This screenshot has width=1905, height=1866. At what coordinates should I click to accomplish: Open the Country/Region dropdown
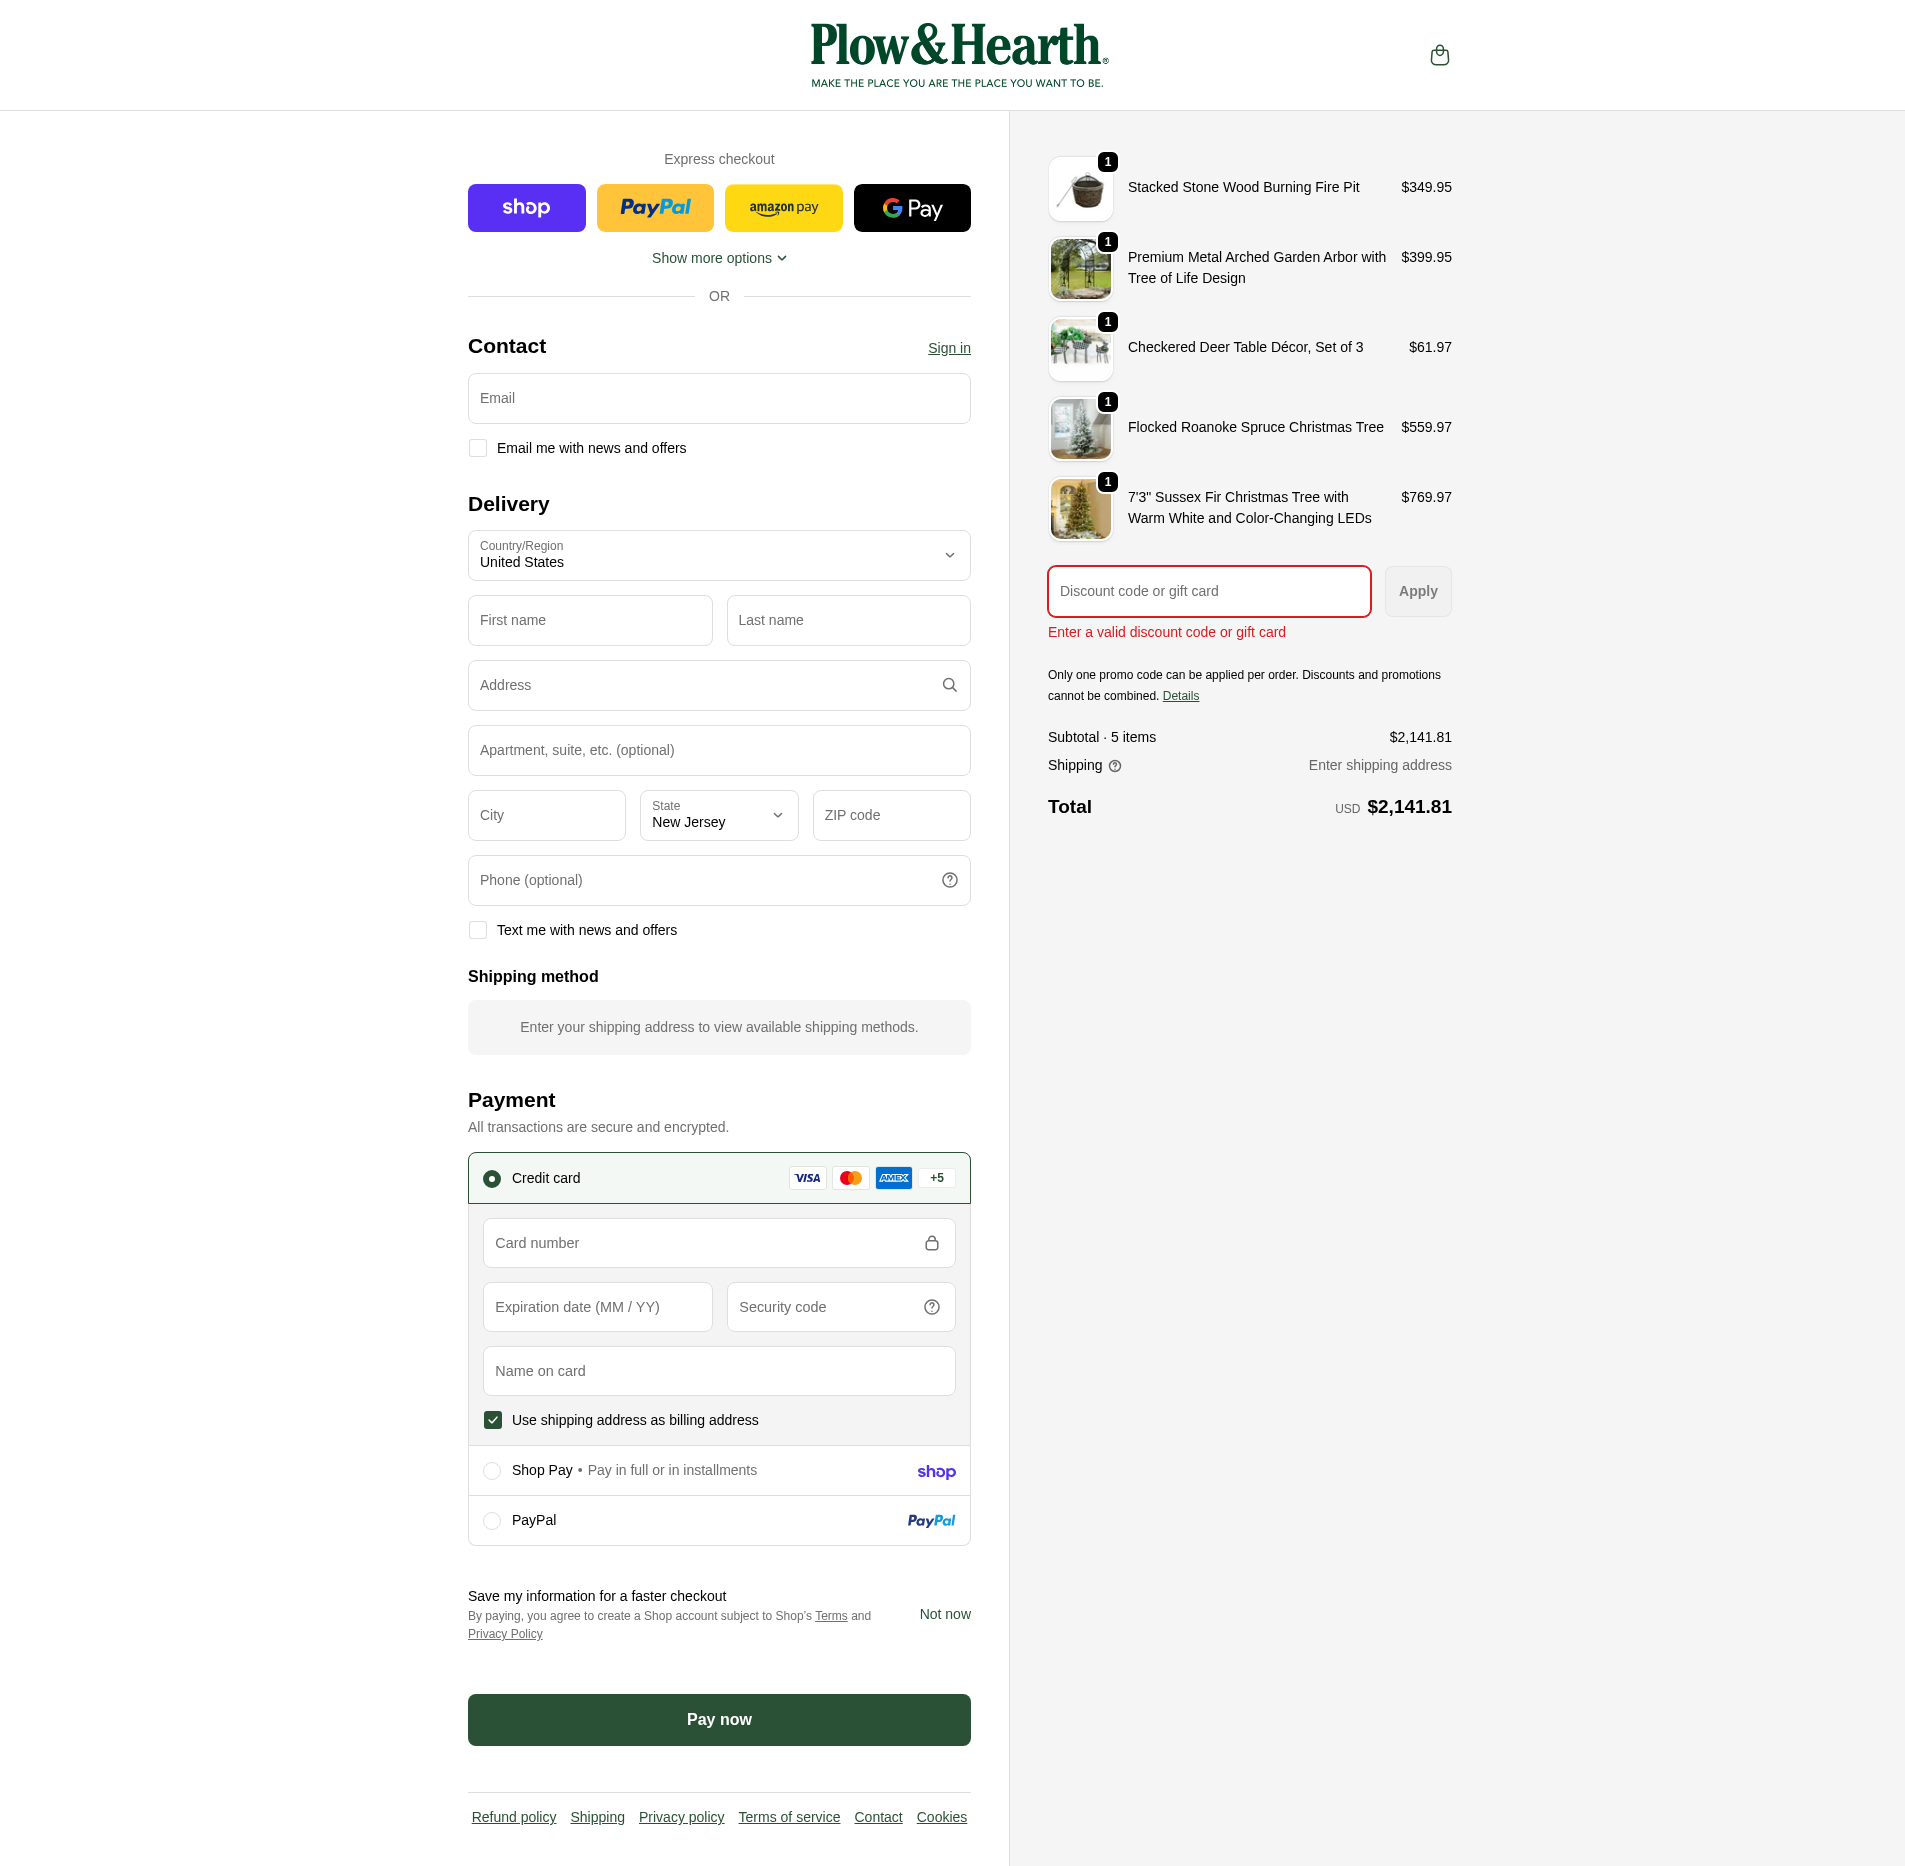(x=719, y=555)
